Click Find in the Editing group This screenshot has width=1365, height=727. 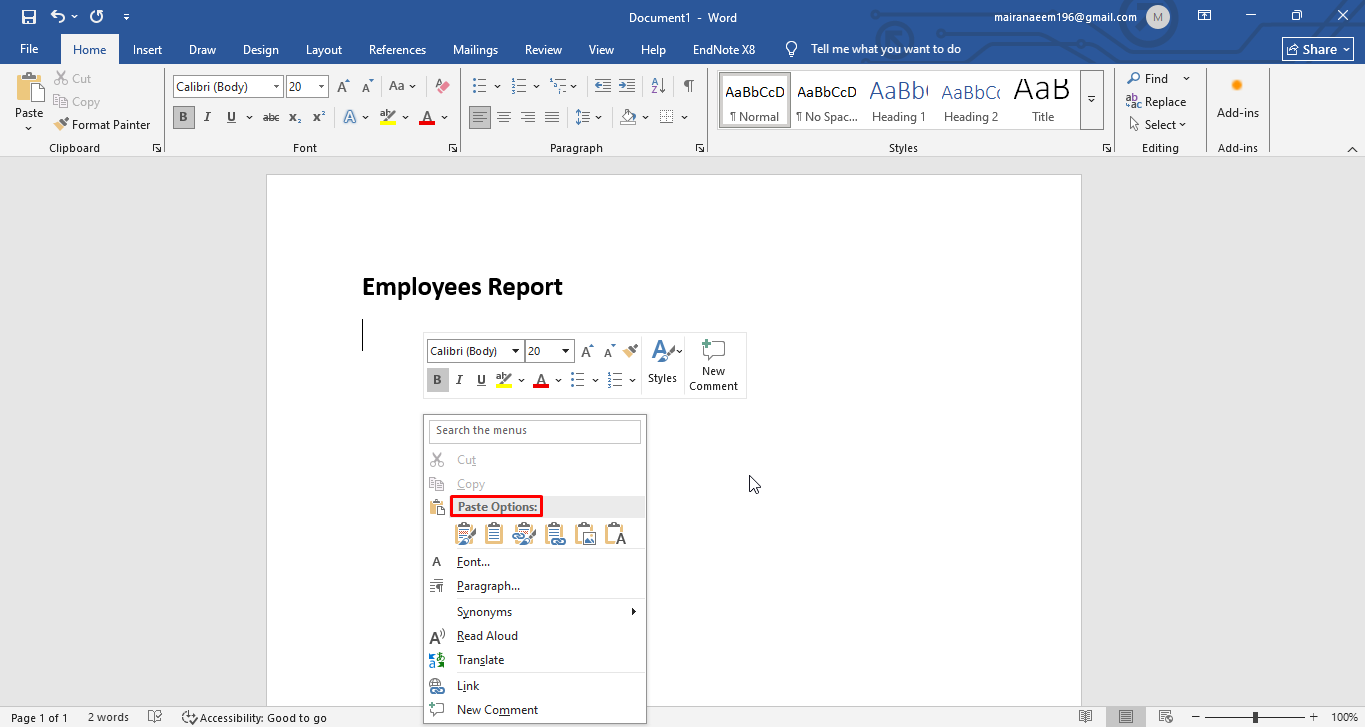(1147, 78)
